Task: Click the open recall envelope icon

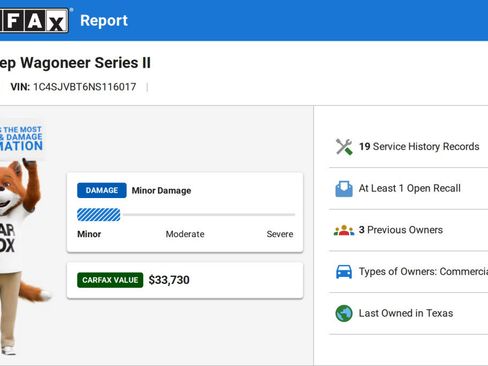Action: pos(344,189)
